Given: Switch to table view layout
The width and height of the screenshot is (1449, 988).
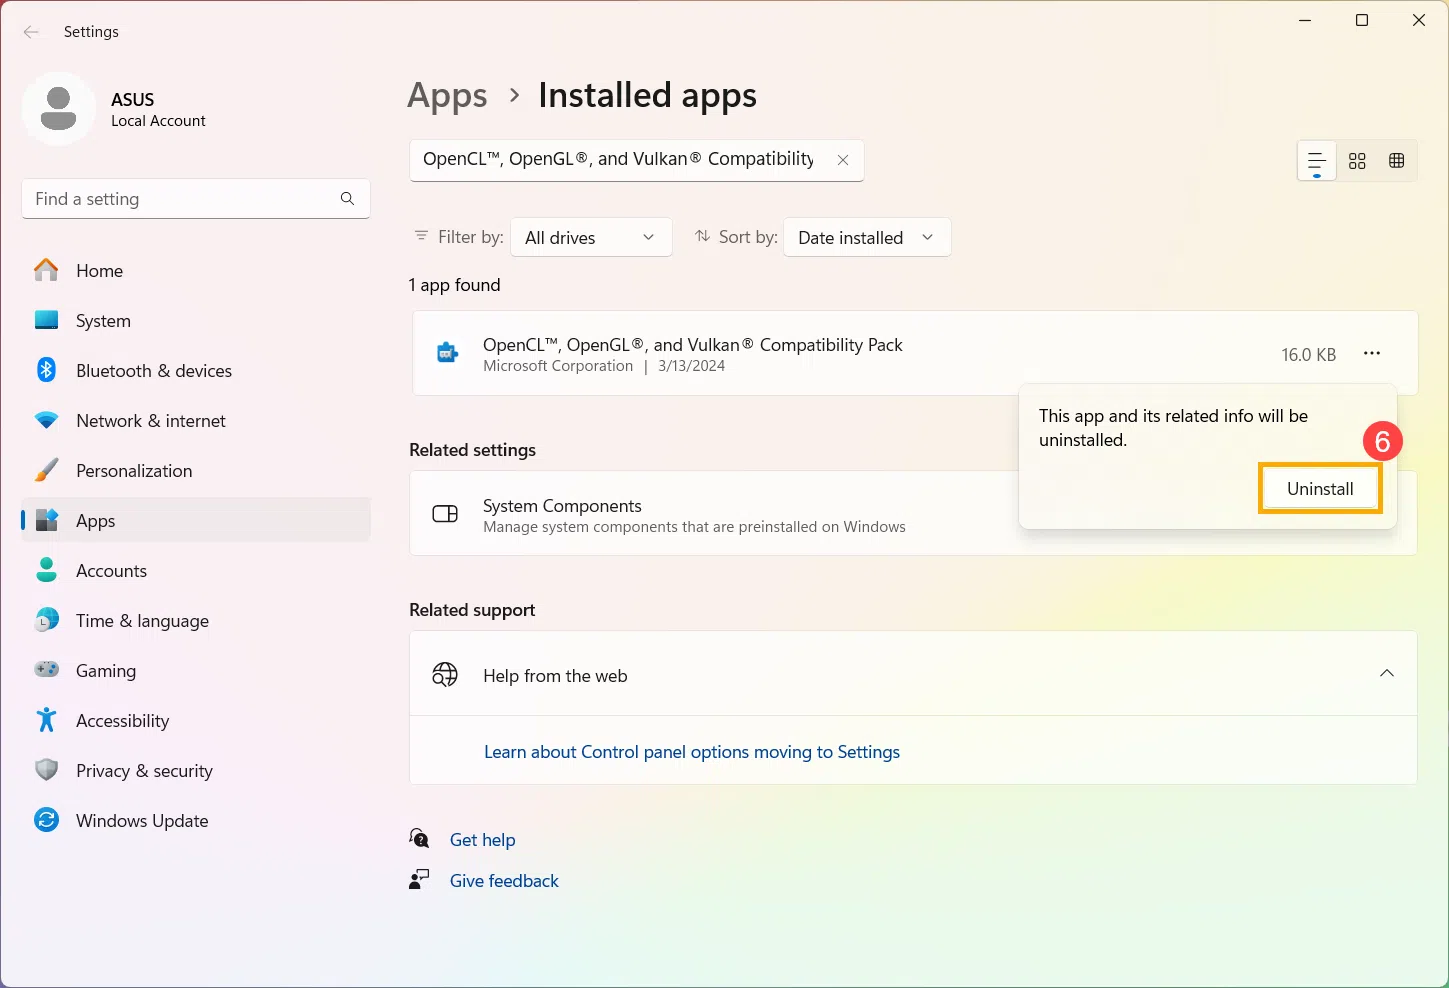Looking at the screenshot, I should 1397,161.
